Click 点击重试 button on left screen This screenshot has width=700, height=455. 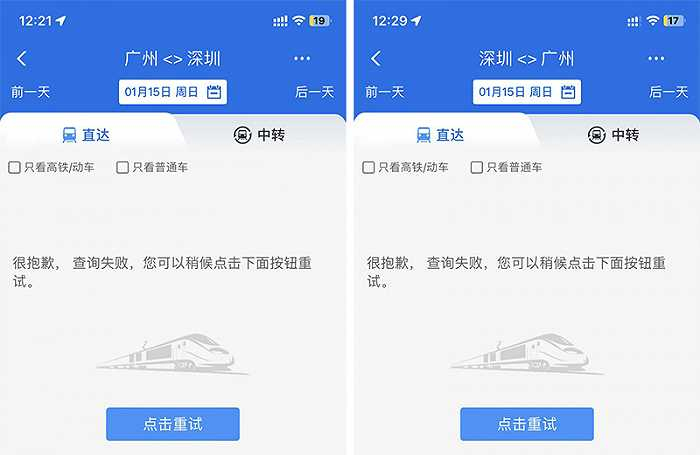[x=173, y=424]
